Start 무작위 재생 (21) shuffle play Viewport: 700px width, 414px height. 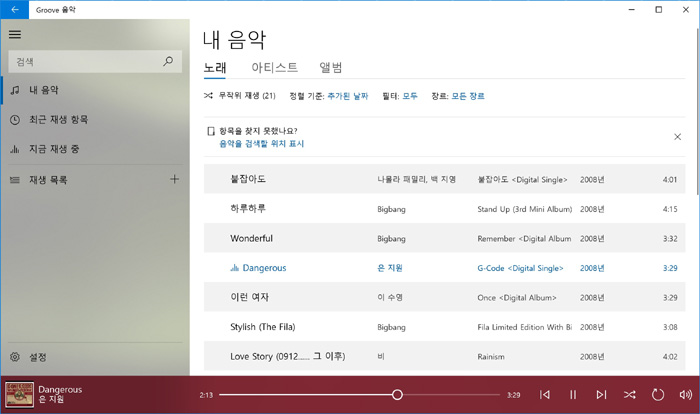(240, 96)
